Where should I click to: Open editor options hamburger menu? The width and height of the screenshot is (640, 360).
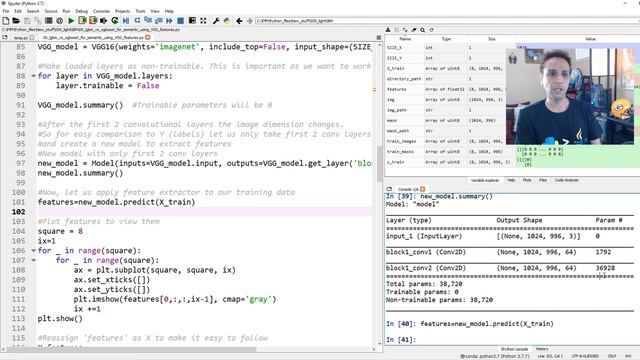pyautogui.click(x=379, y=37)
